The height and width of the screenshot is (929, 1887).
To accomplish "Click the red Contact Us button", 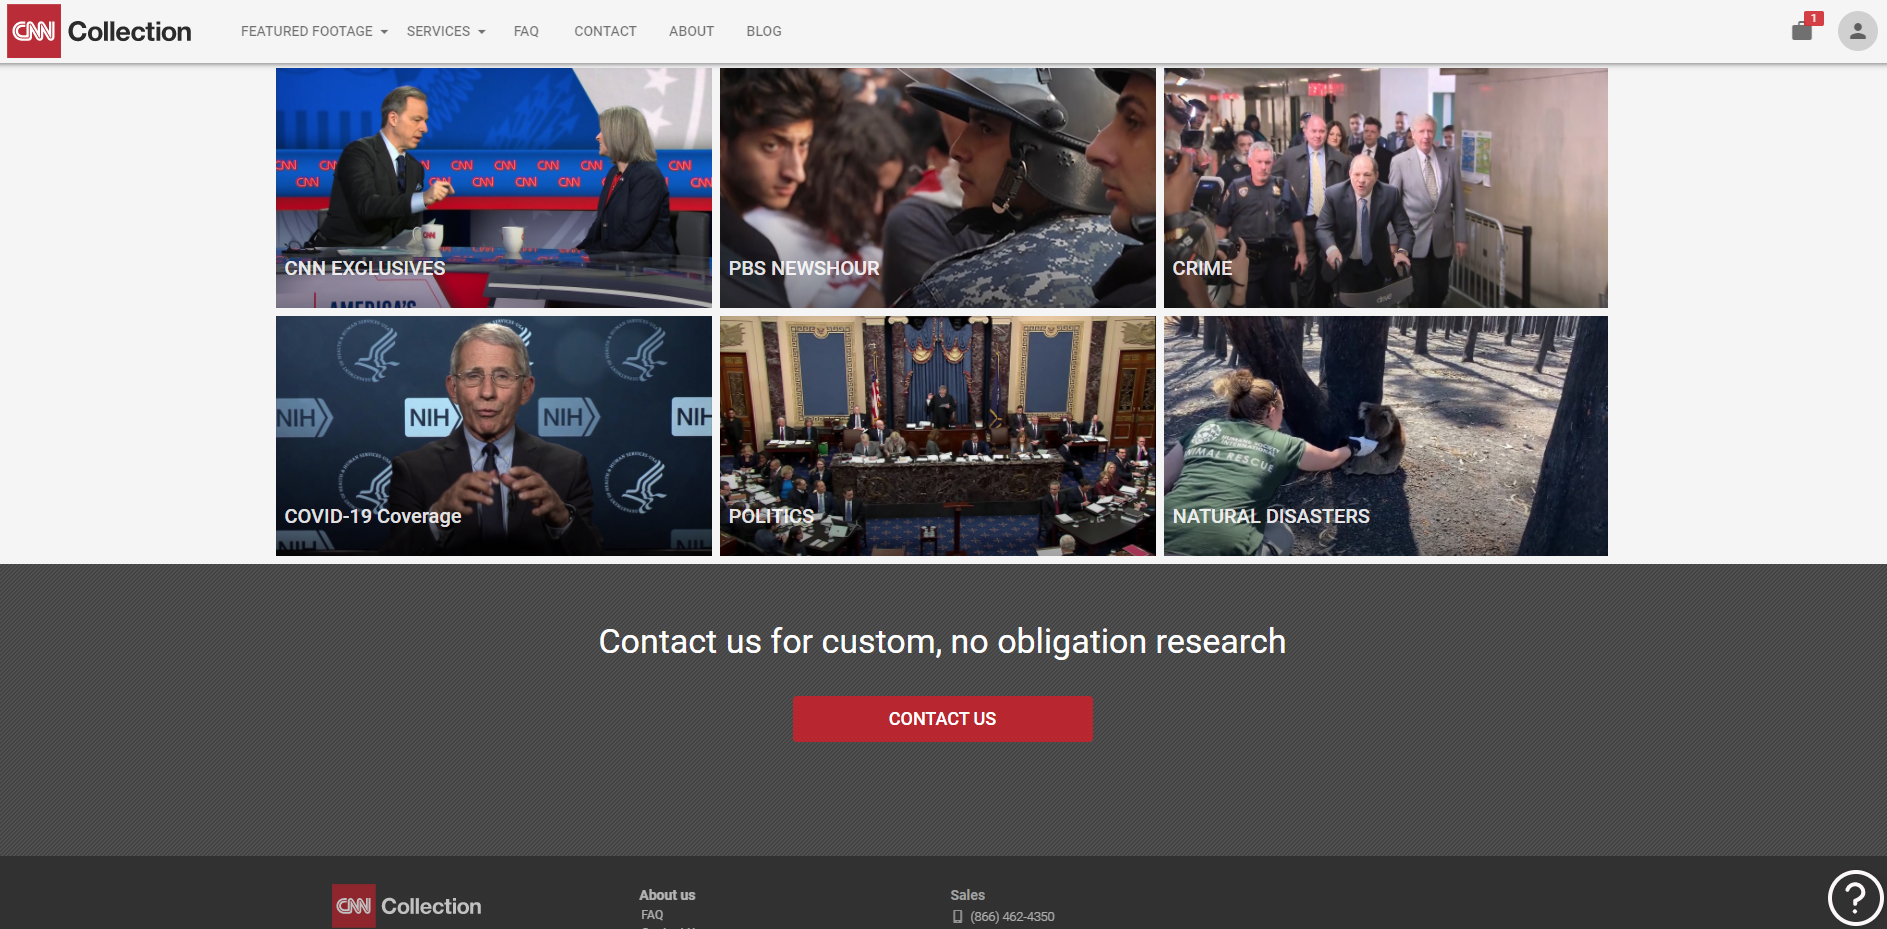I will 942,719.
